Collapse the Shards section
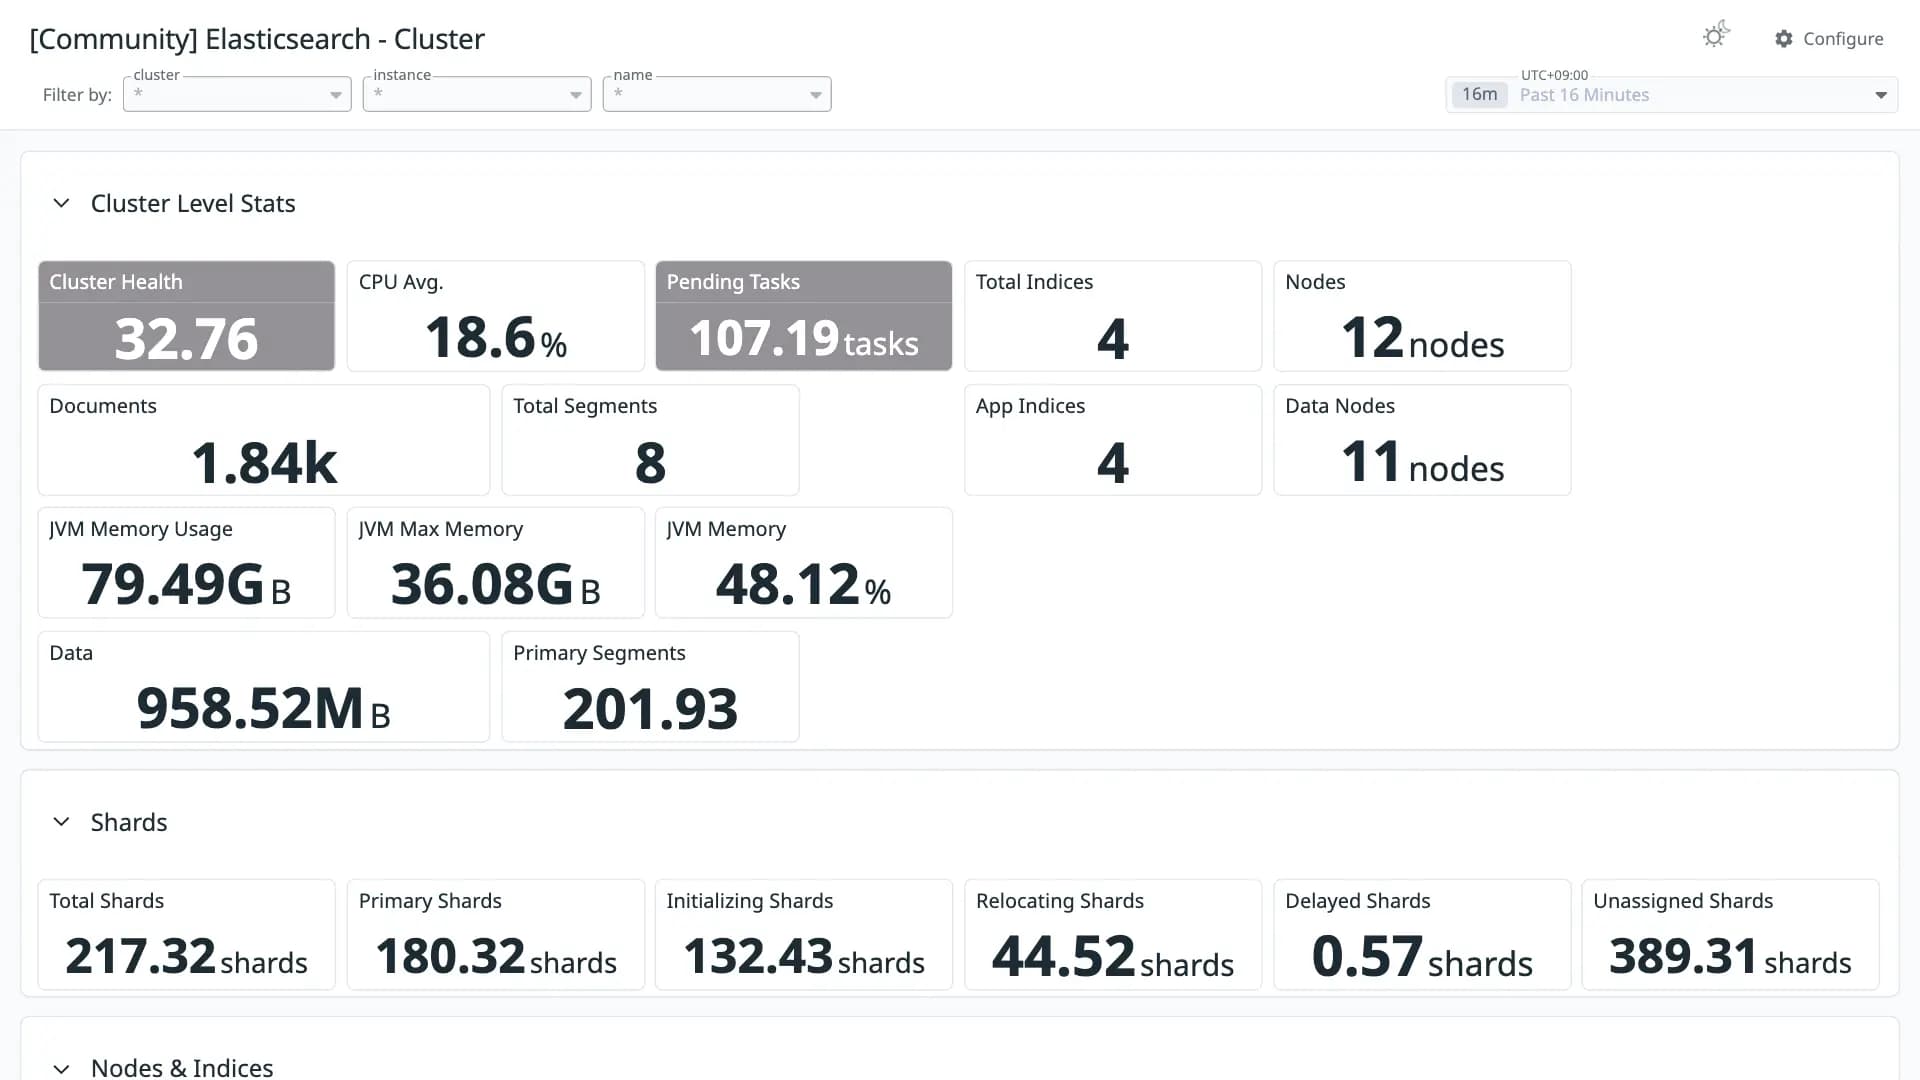 (x=61, y=822)
